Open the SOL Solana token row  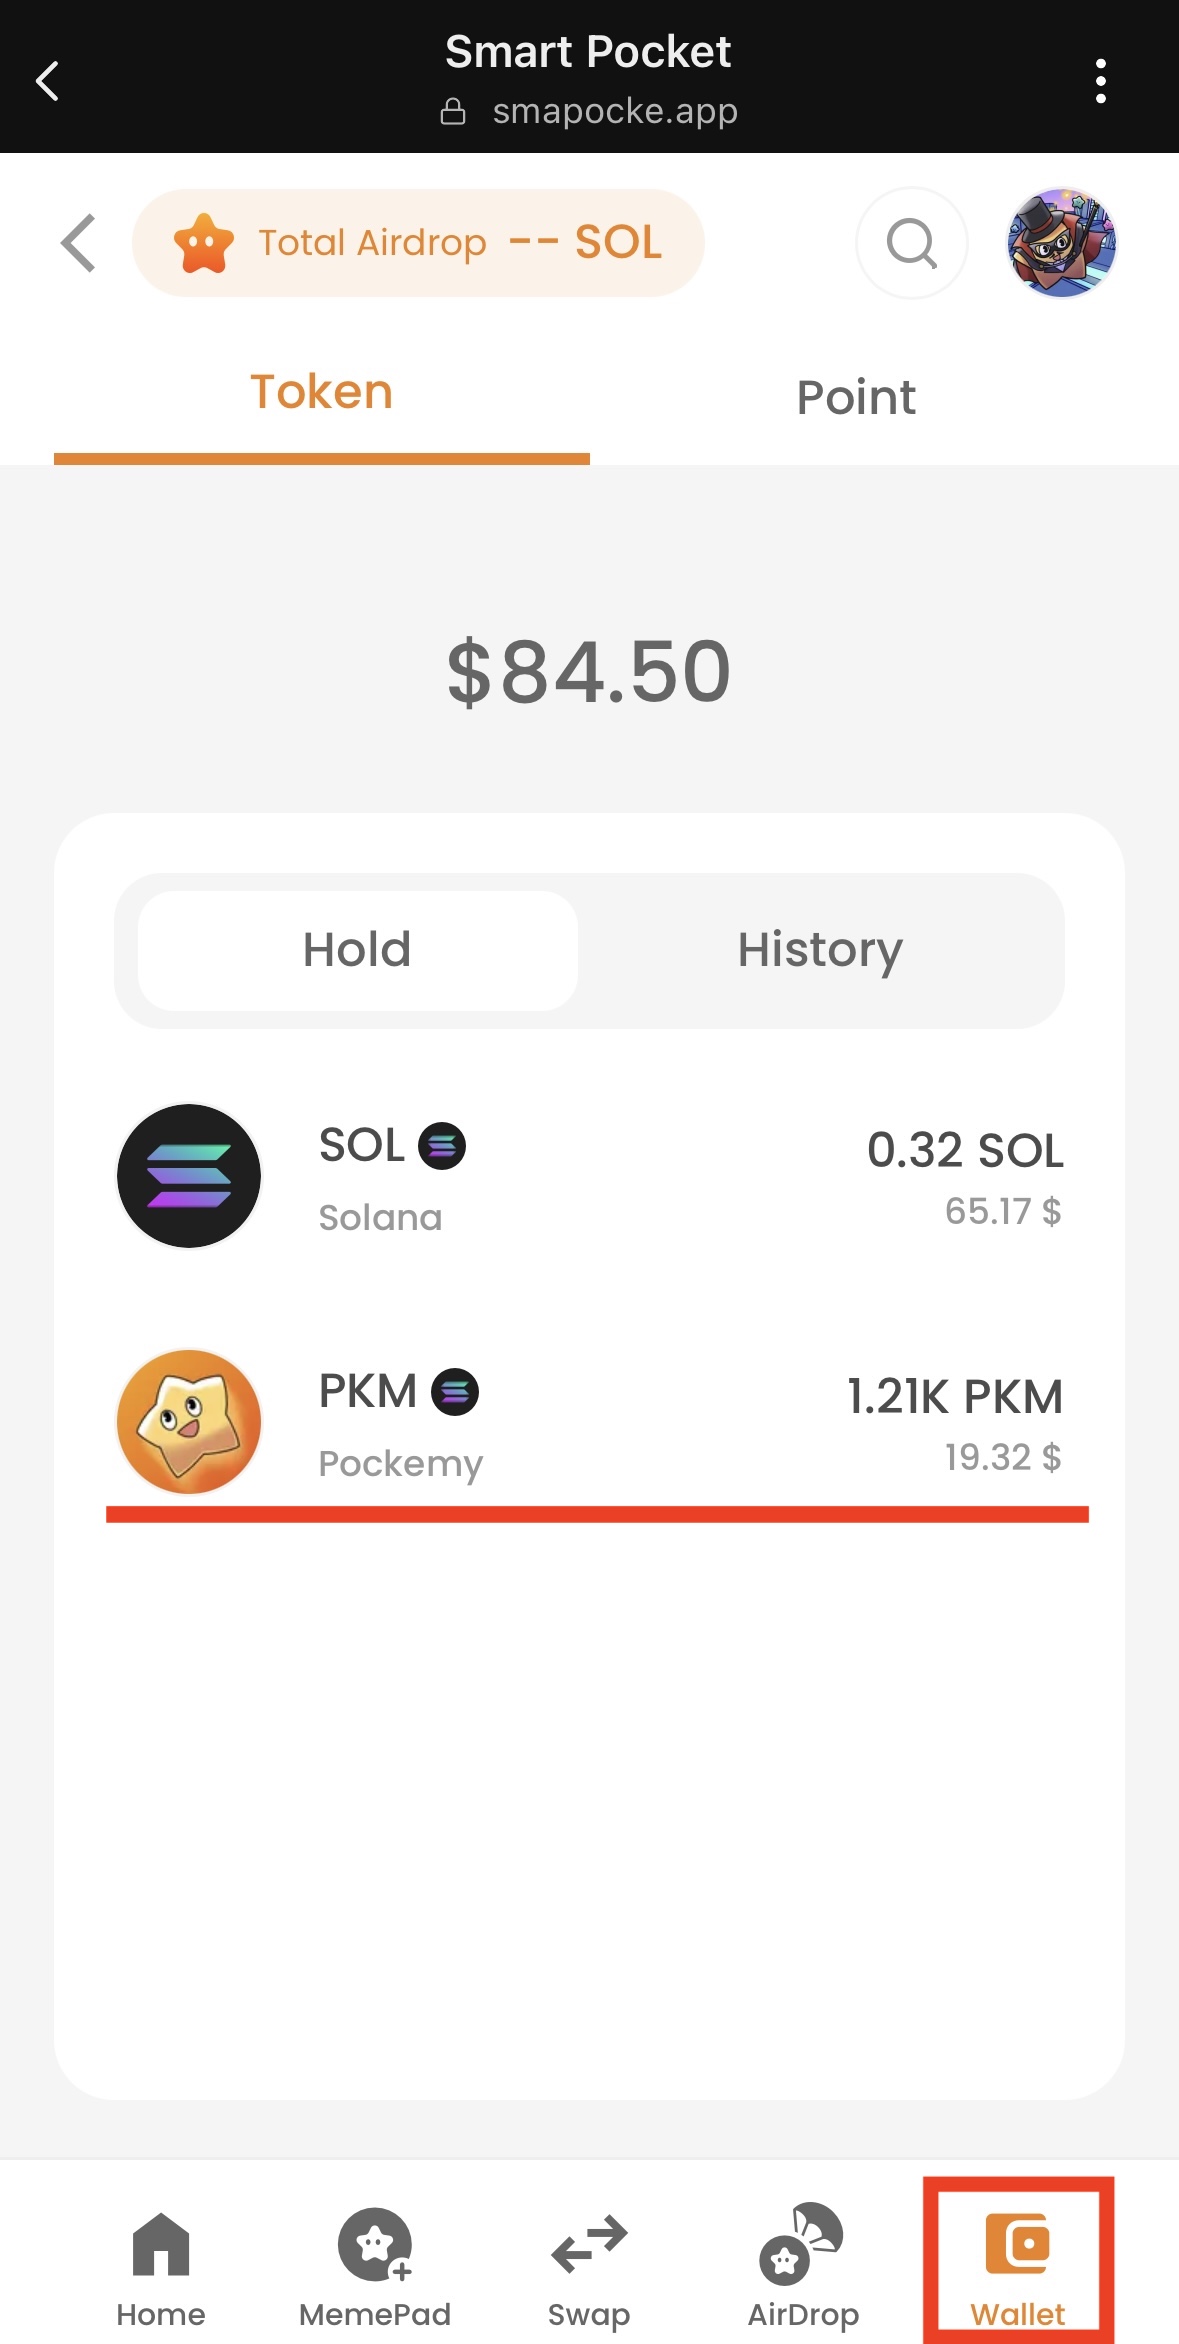coord(589,1177)
